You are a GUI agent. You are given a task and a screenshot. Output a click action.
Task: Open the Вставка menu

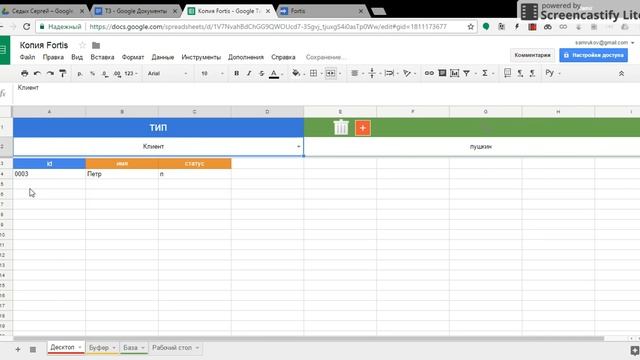[x=102, y=57]
